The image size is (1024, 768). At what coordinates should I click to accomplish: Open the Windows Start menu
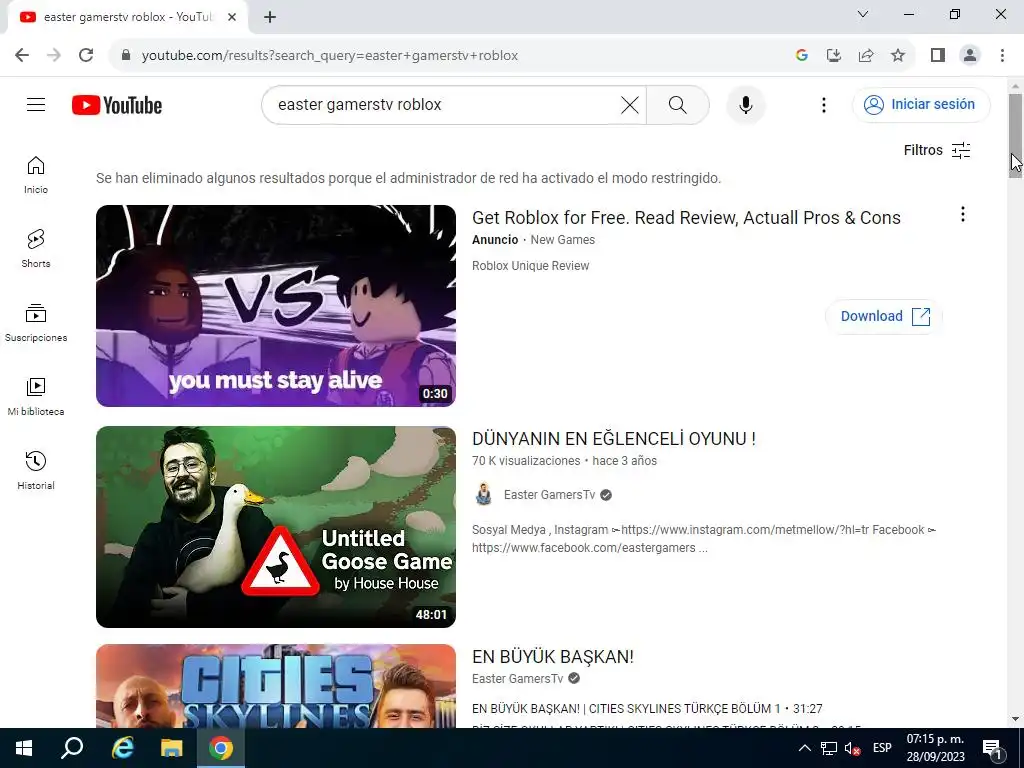point(24,748)
